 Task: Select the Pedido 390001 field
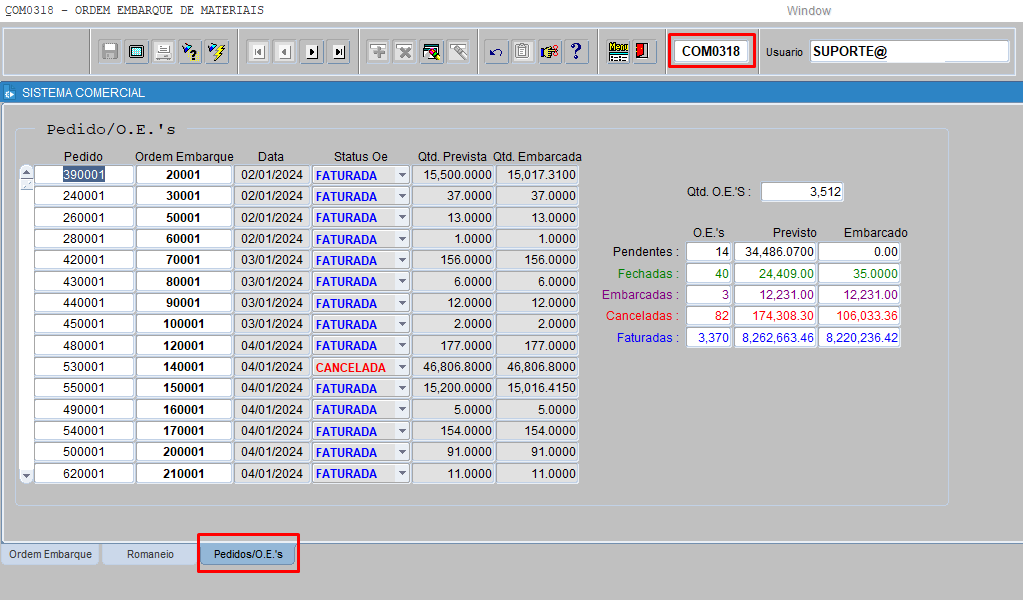click(84, 175)
